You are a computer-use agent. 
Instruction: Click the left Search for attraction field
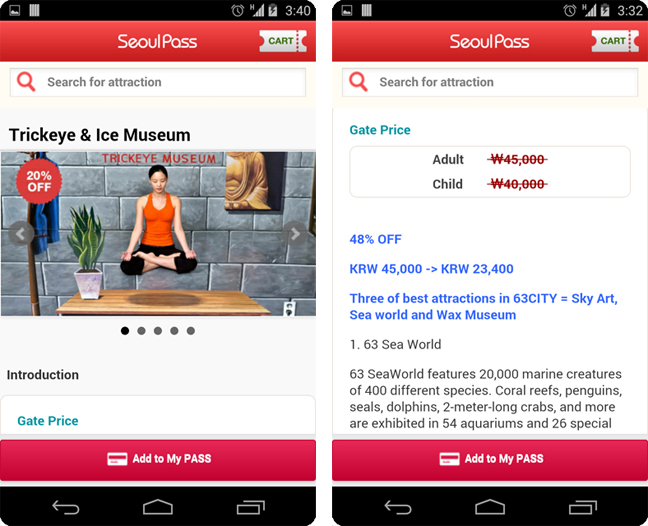click(158, 82)
